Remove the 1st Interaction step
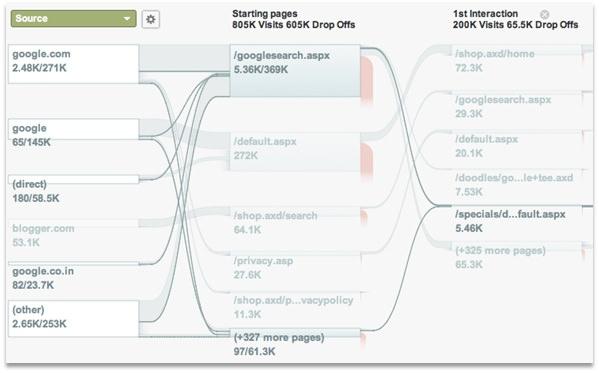599x373 pixels. (x=545, y=15)
